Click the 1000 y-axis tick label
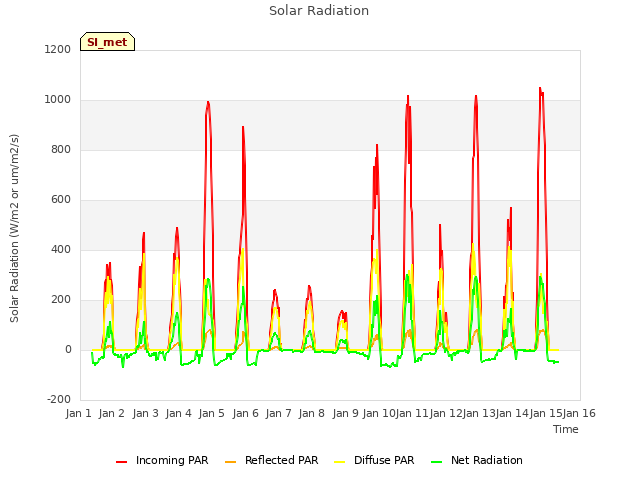This screenshot has height=480, width=640. tap(58, 100)
